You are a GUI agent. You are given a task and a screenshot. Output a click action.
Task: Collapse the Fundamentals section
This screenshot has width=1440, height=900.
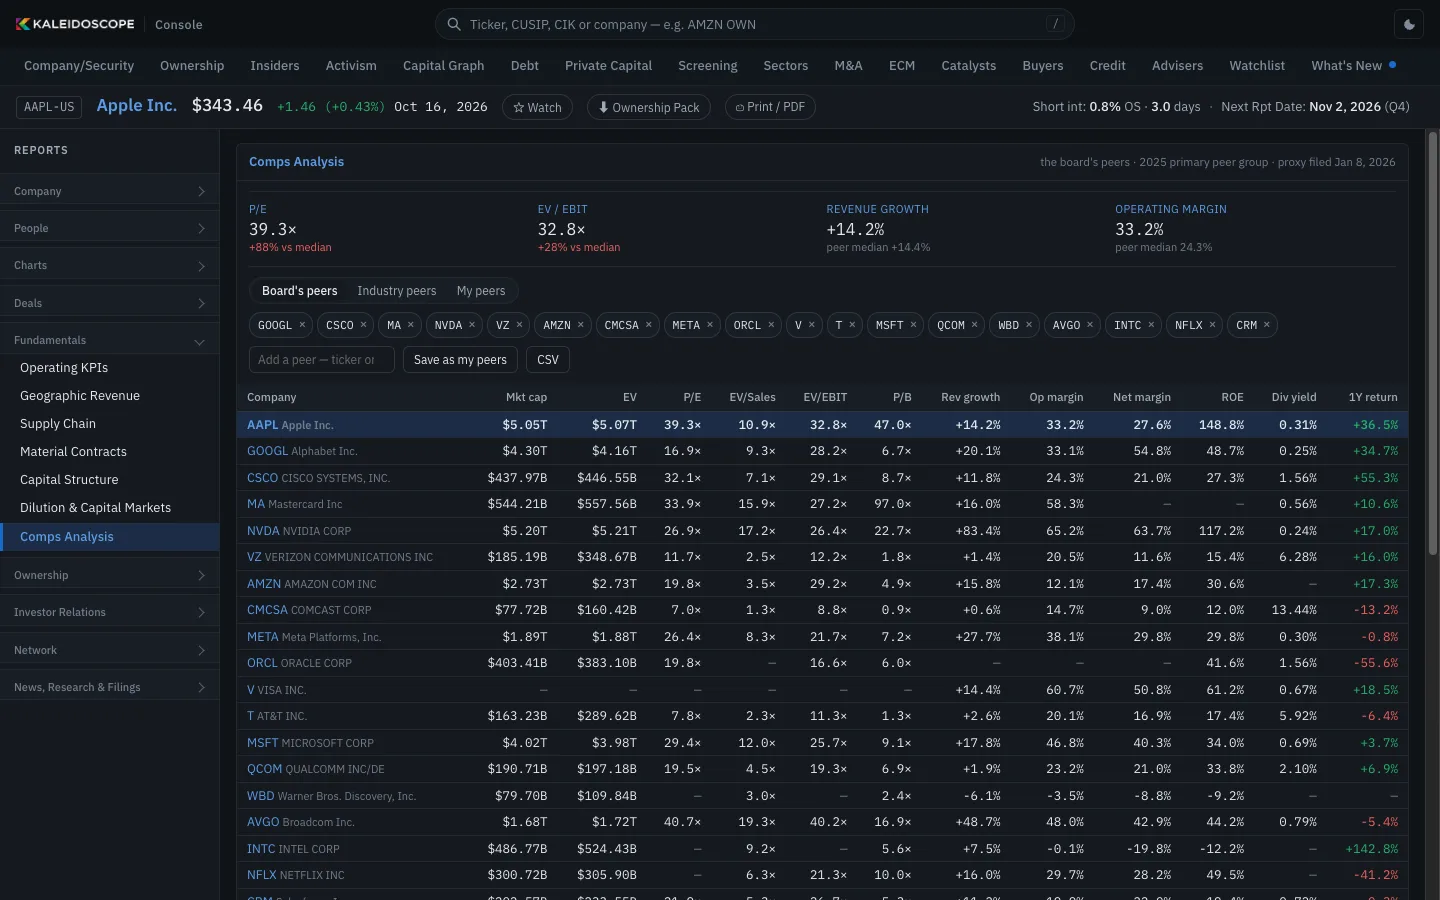click(x=109, y=340)
